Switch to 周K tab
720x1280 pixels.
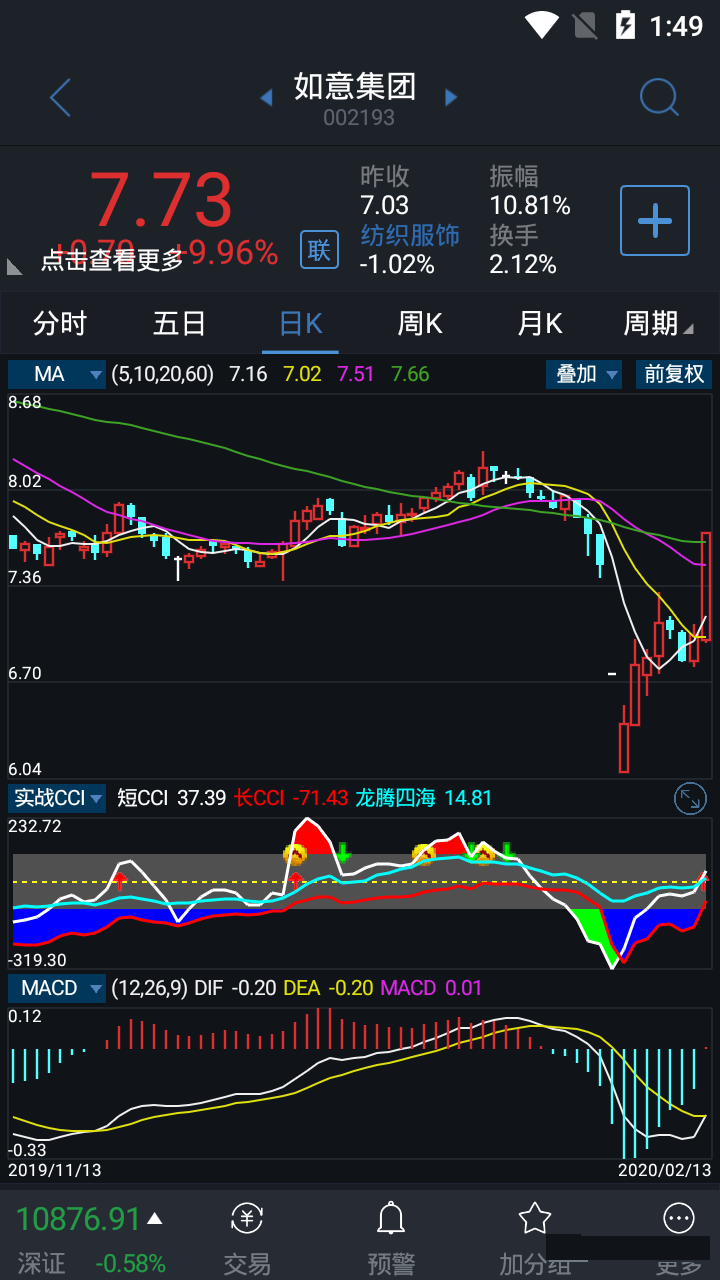(x=420, y=323)
